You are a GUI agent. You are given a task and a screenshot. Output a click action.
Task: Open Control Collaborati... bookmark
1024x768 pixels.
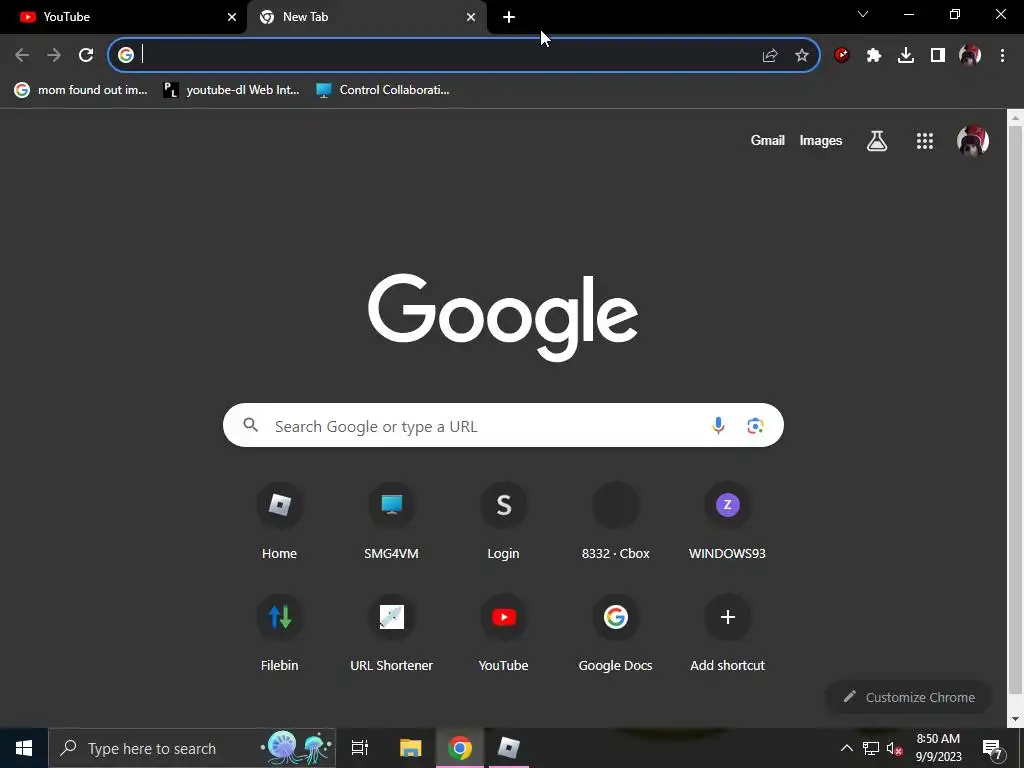383,90
